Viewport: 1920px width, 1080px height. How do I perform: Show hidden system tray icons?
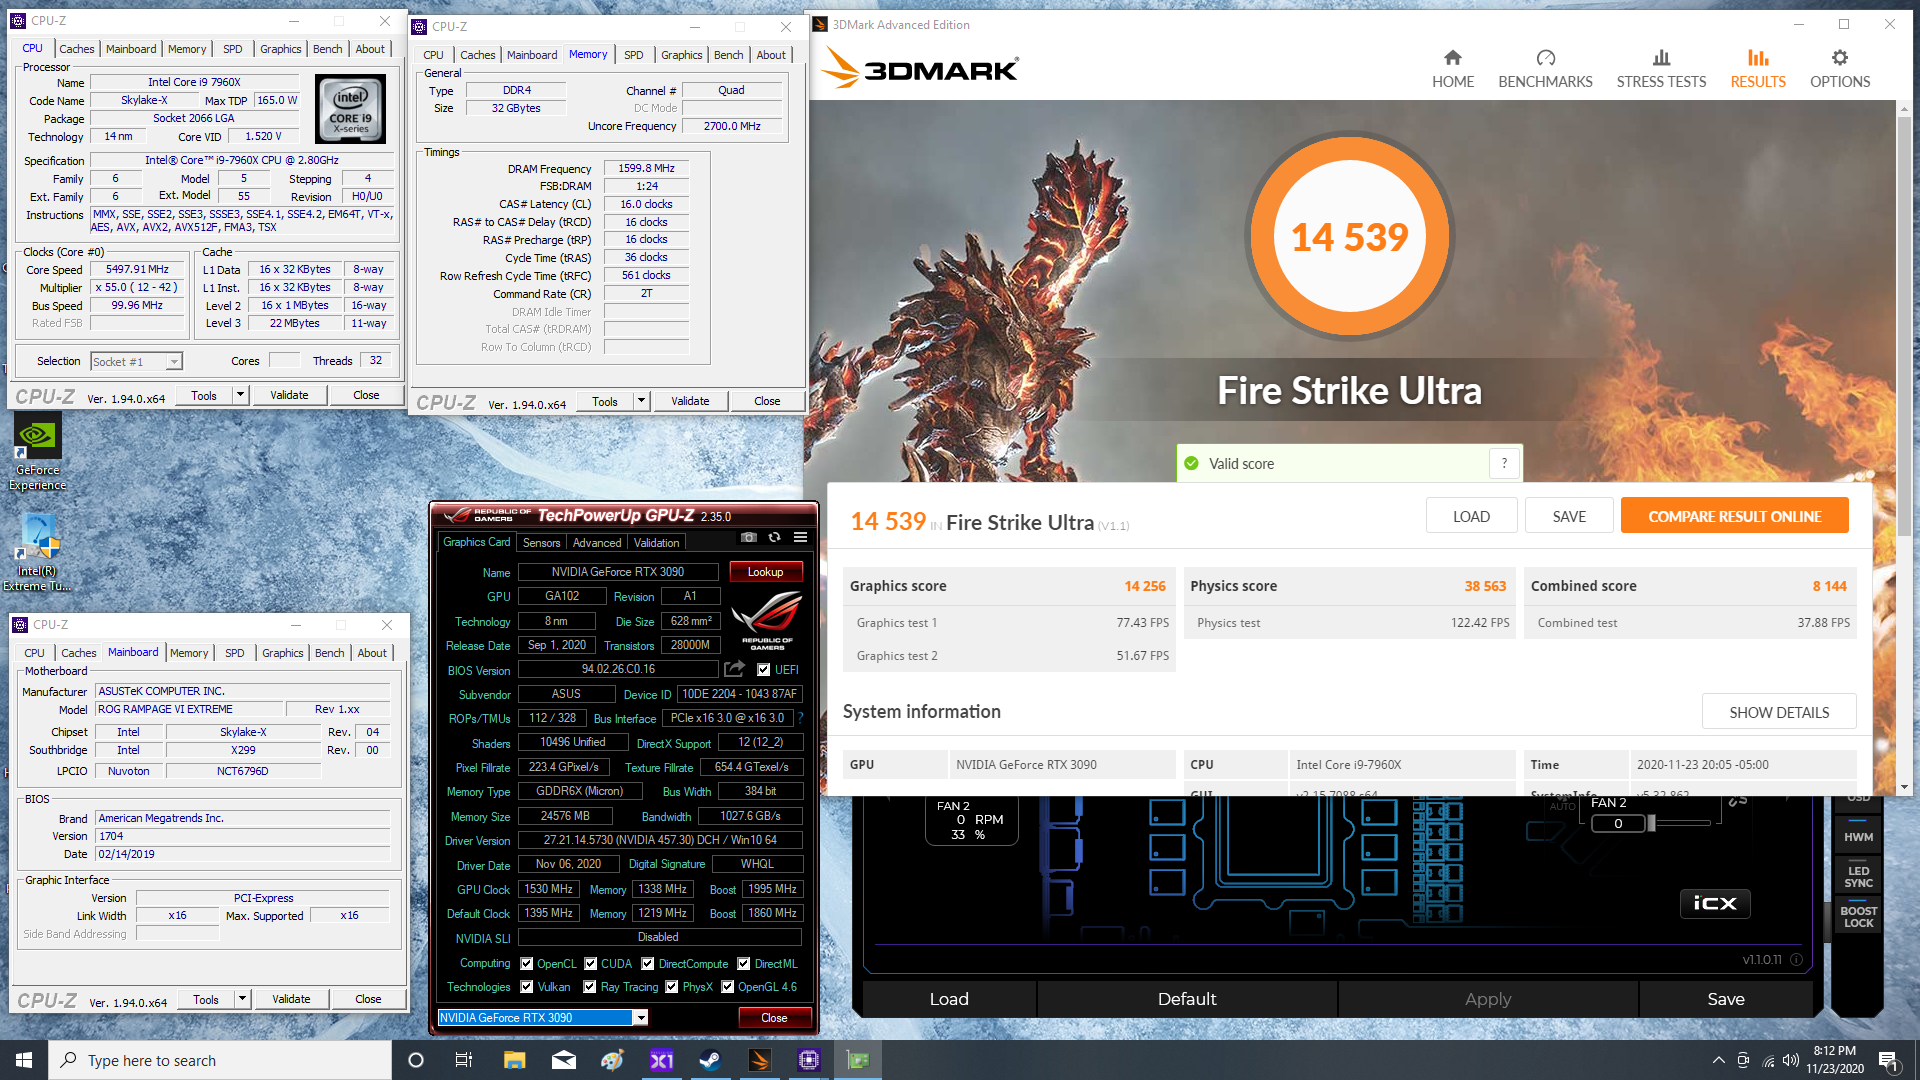1718,1060
